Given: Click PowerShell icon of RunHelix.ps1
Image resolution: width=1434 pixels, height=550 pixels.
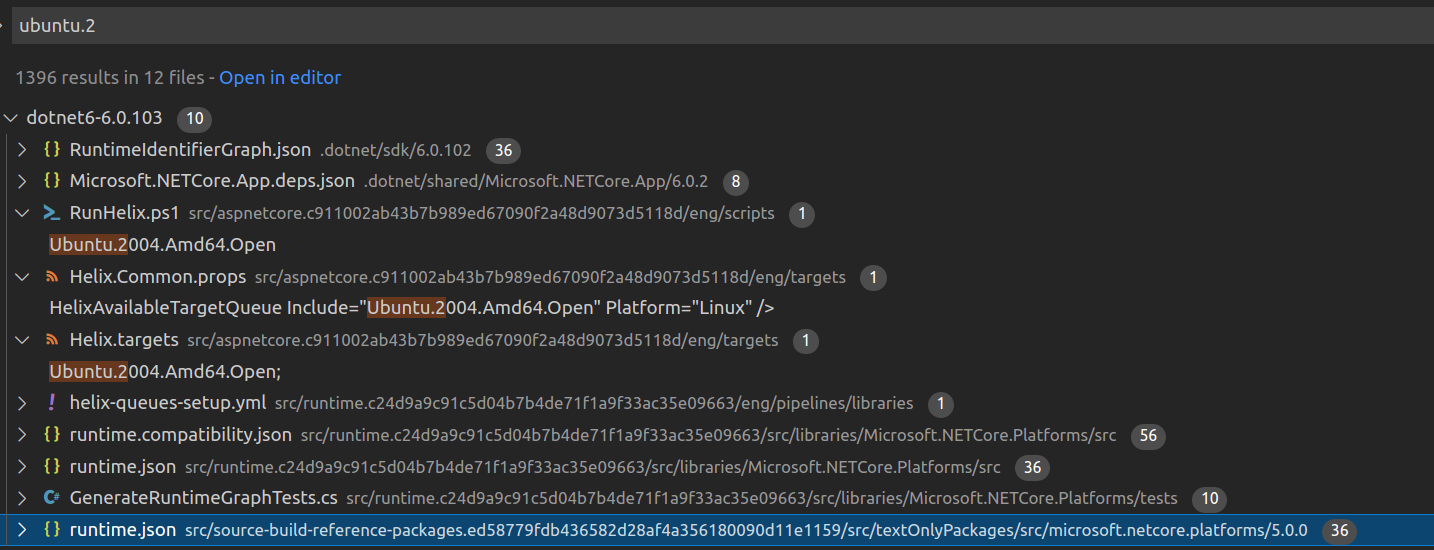Looking at the screenshot, I should [x=51, y=213].
